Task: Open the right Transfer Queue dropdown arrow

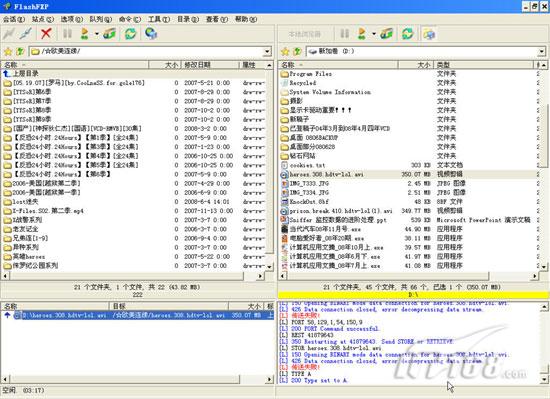Action: [374, 34]
